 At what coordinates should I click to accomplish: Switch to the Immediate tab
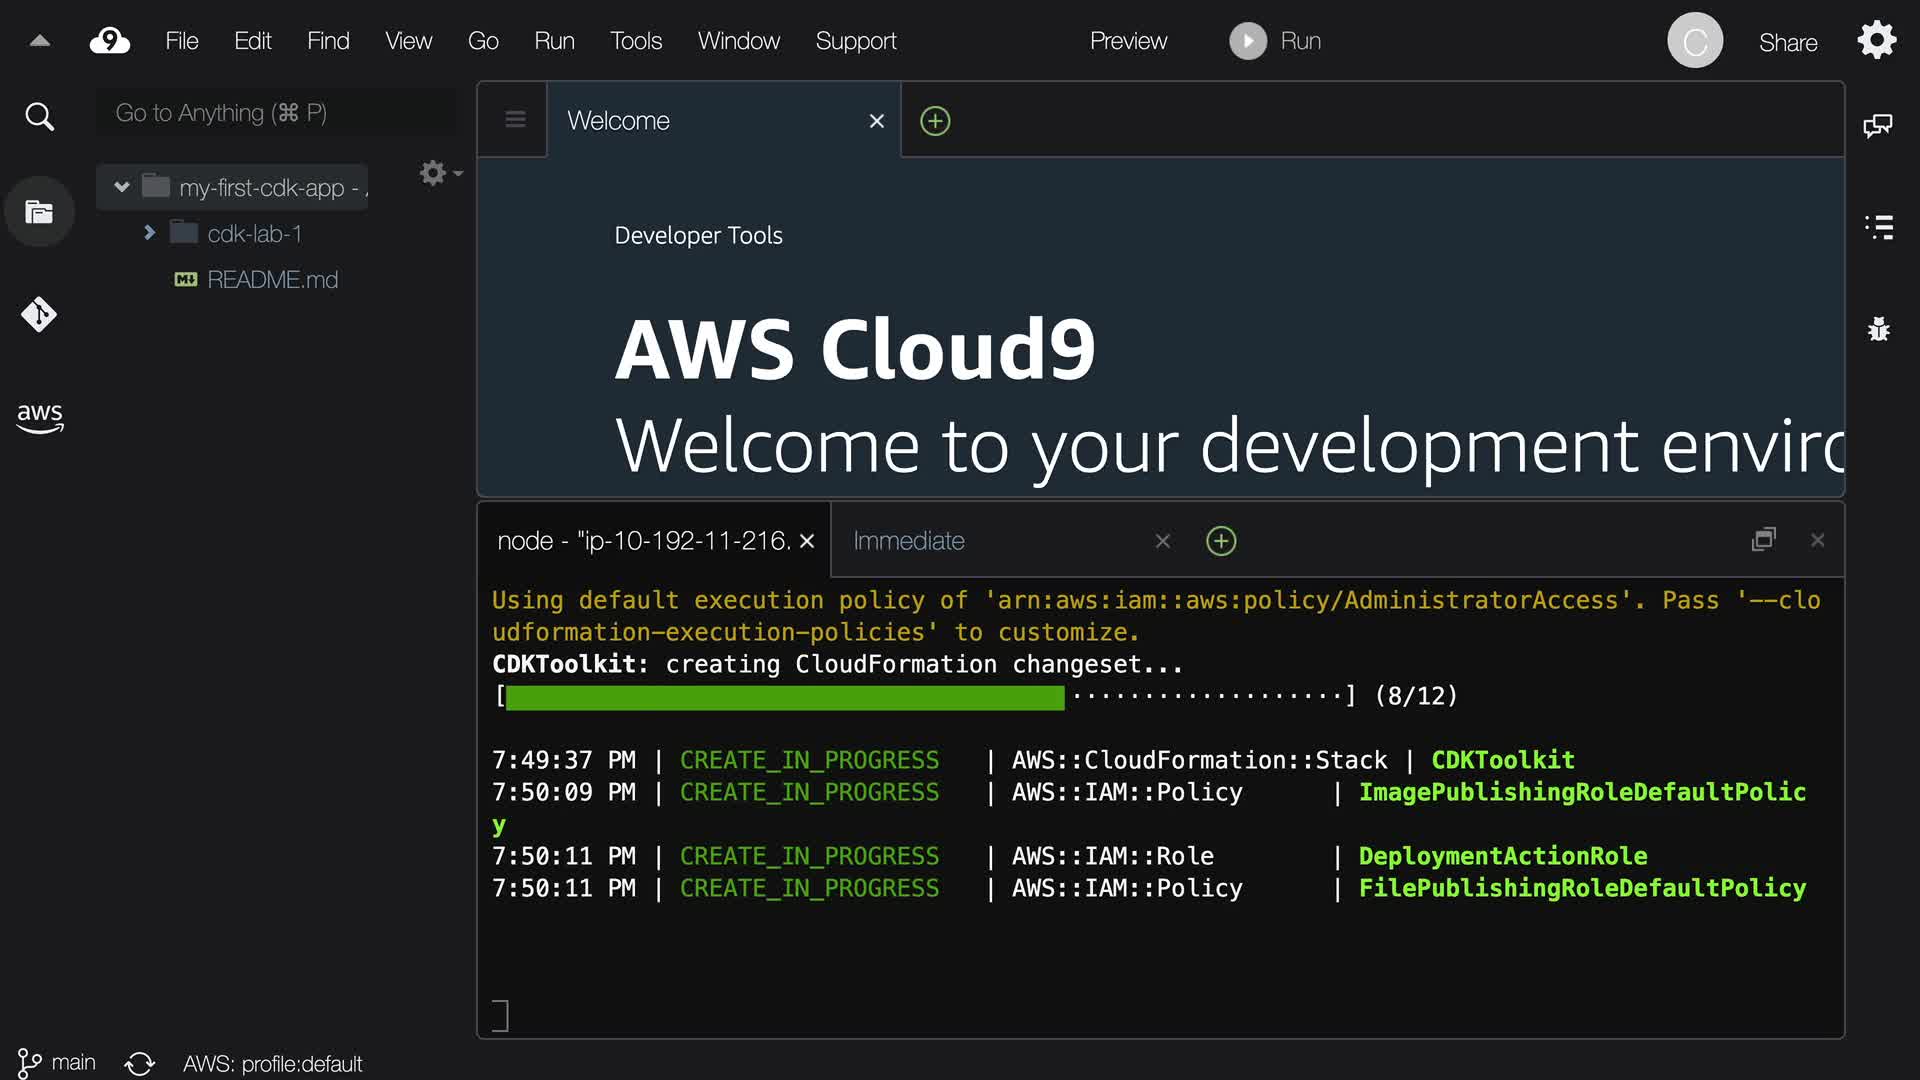click(908, 541)
